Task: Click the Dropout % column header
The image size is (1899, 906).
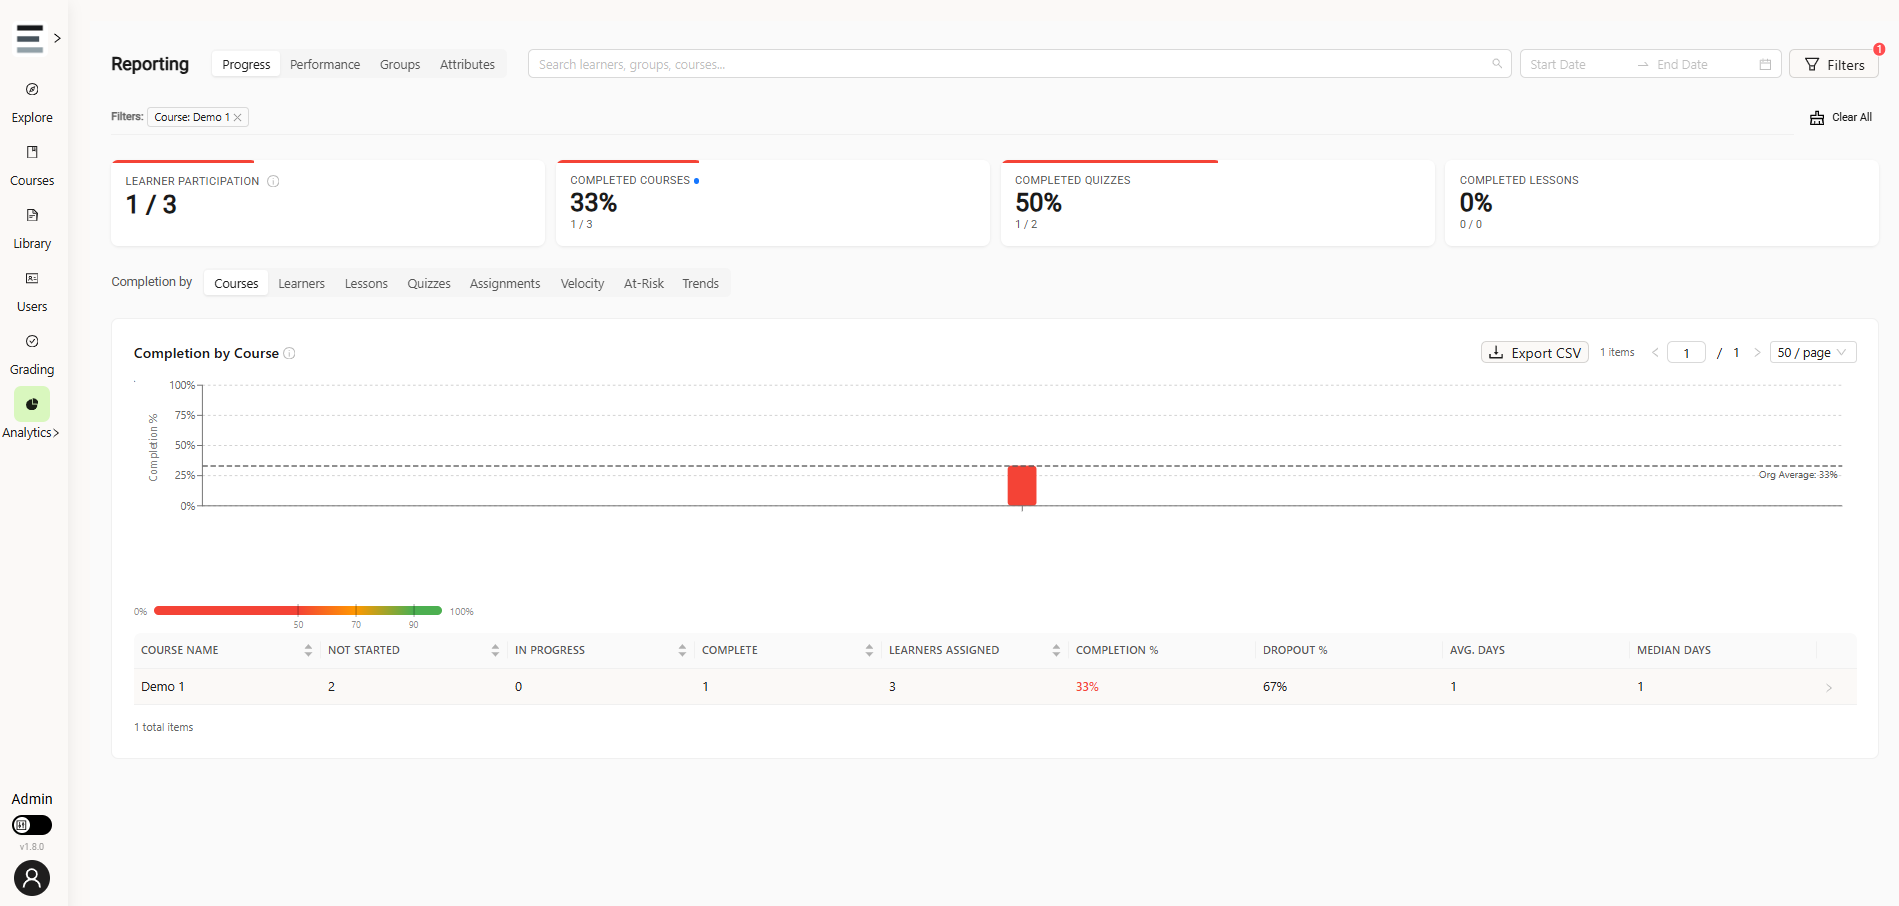Action: tap(1295, 650)
